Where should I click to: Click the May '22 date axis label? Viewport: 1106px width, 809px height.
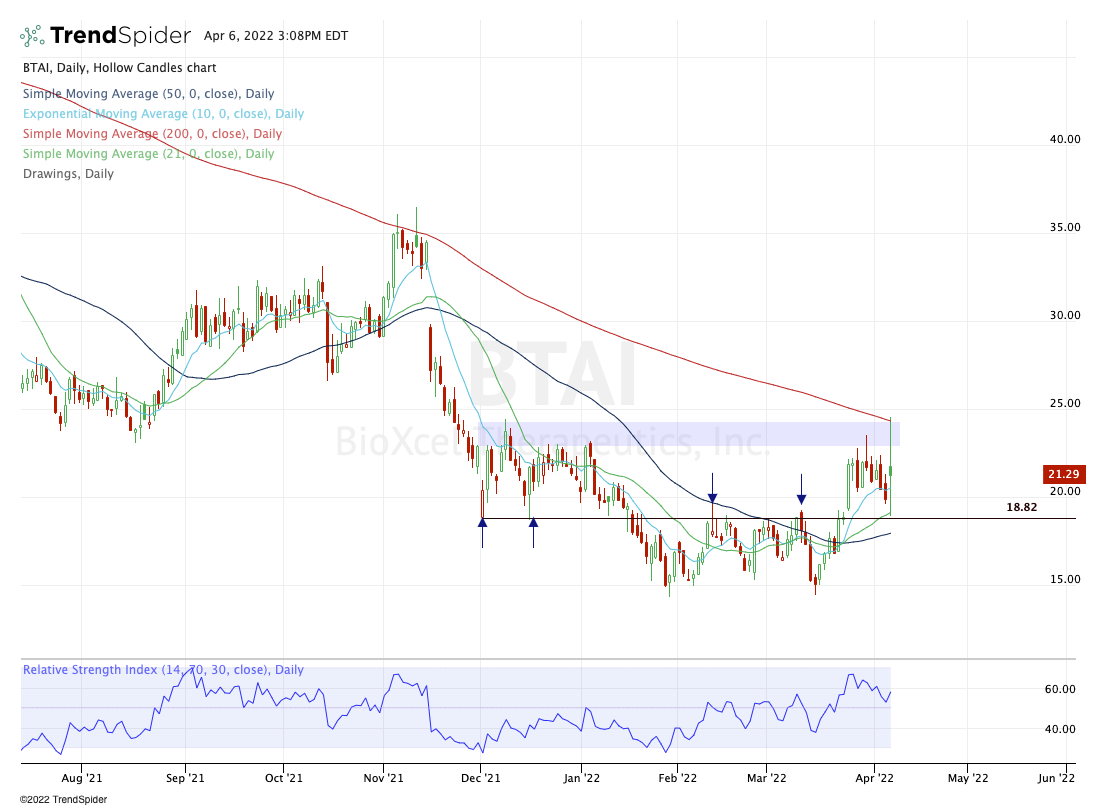(x=968, y=778)
